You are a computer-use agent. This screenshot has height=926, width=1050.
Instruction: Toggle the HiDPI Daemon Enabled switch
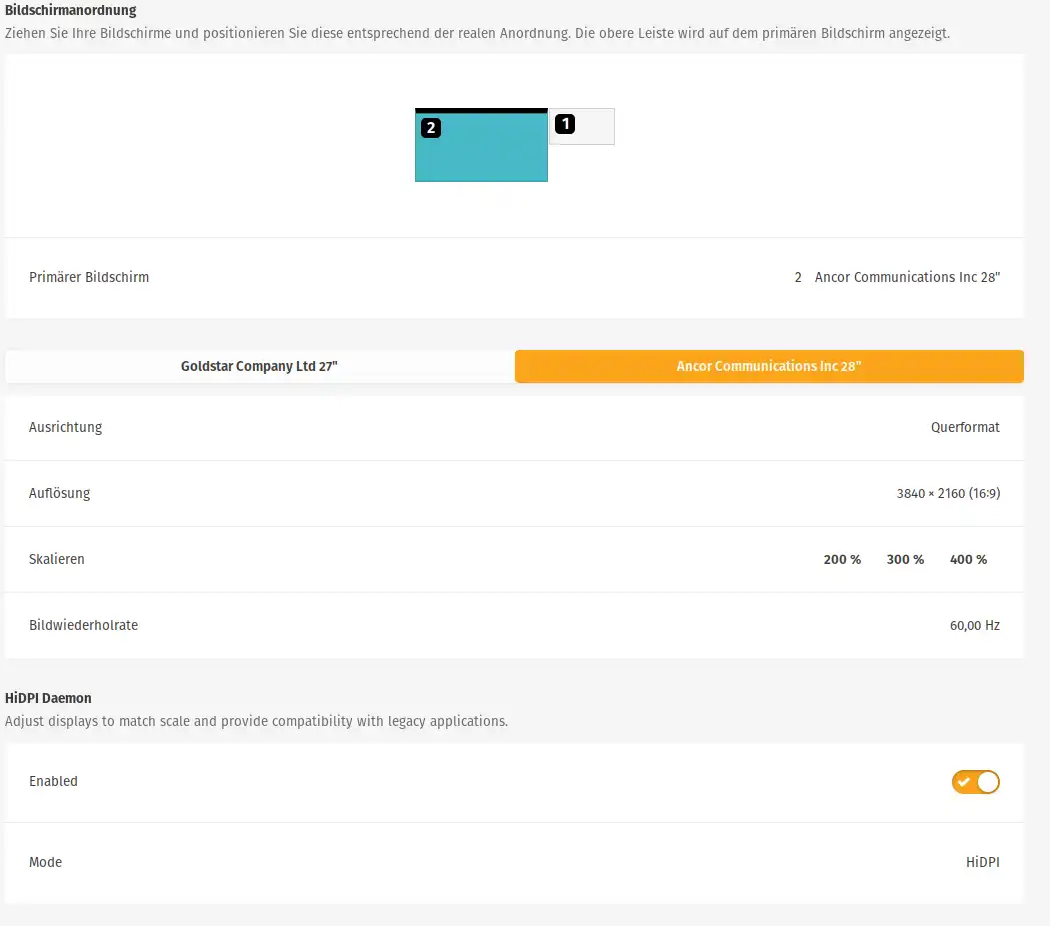tap(975, 782)
